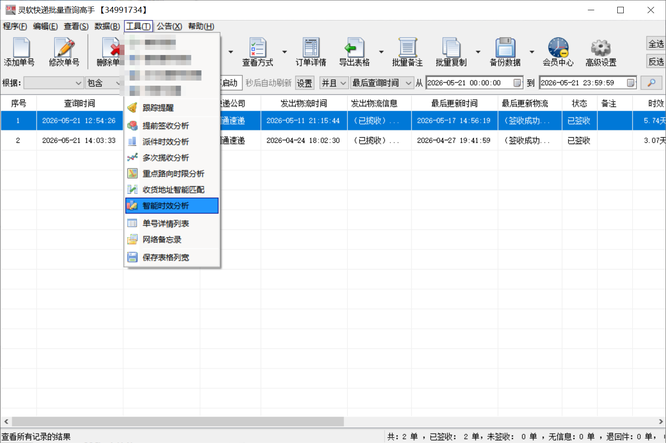The height and width of the screenshot is (443, 666).
Task: Sort by 序号 column header
Action: (x=18, y=103)
